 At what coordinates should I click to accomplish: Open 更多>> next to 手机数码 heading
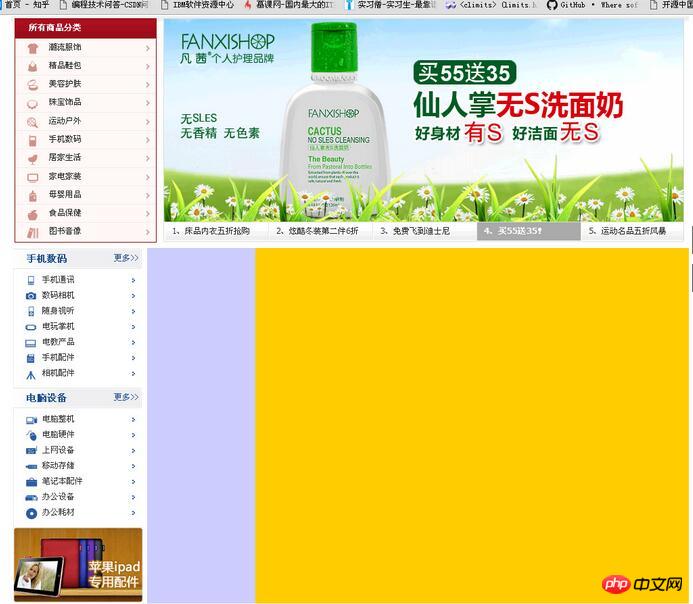pyautogui.click(x=126, y=258)
